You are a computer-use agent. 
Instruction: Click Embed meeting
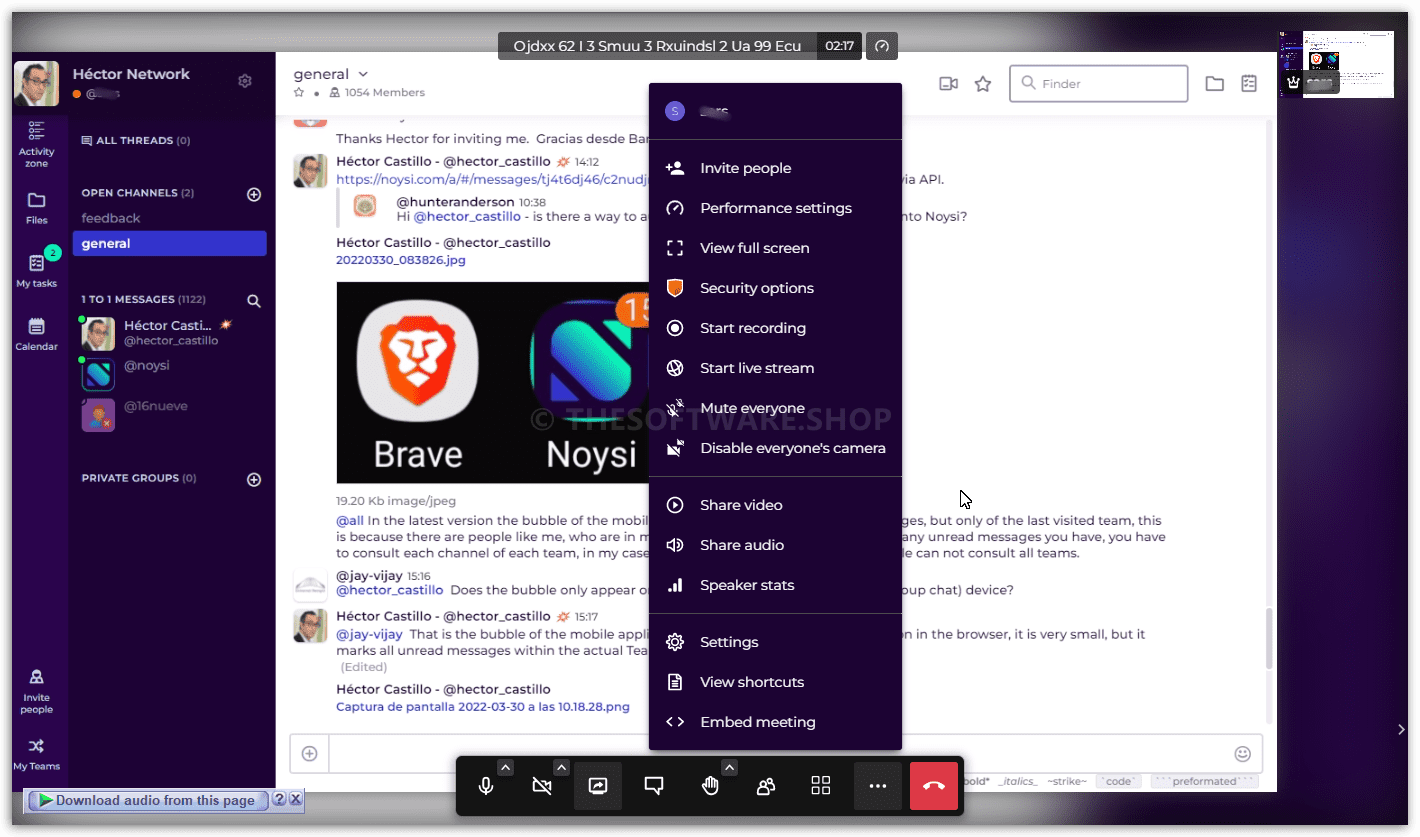click(775, 722)
